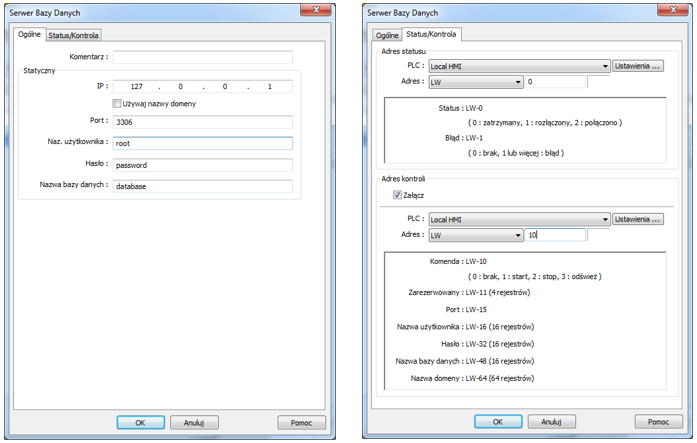Click the Nazwa bazy danych field
The width and height of the screenshot is (697, 443).
click(x=203, y=186)
